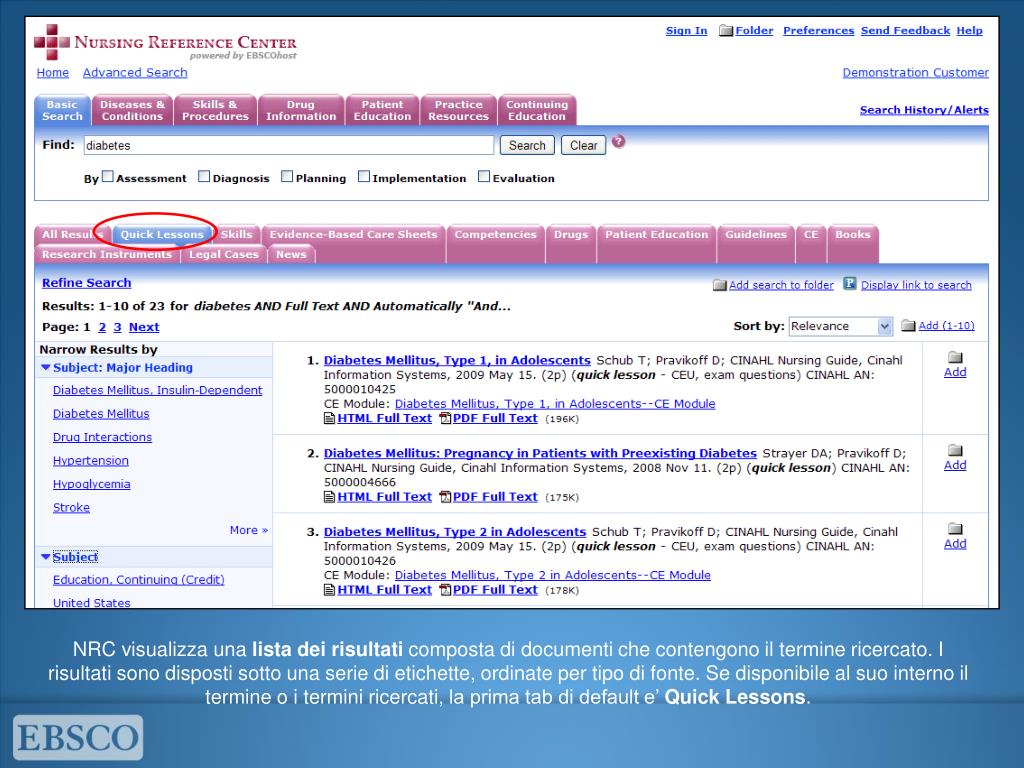This screenshot has width=1024, height=768.
Task: Open the Research Instruments tab
Action: (107, 254)
